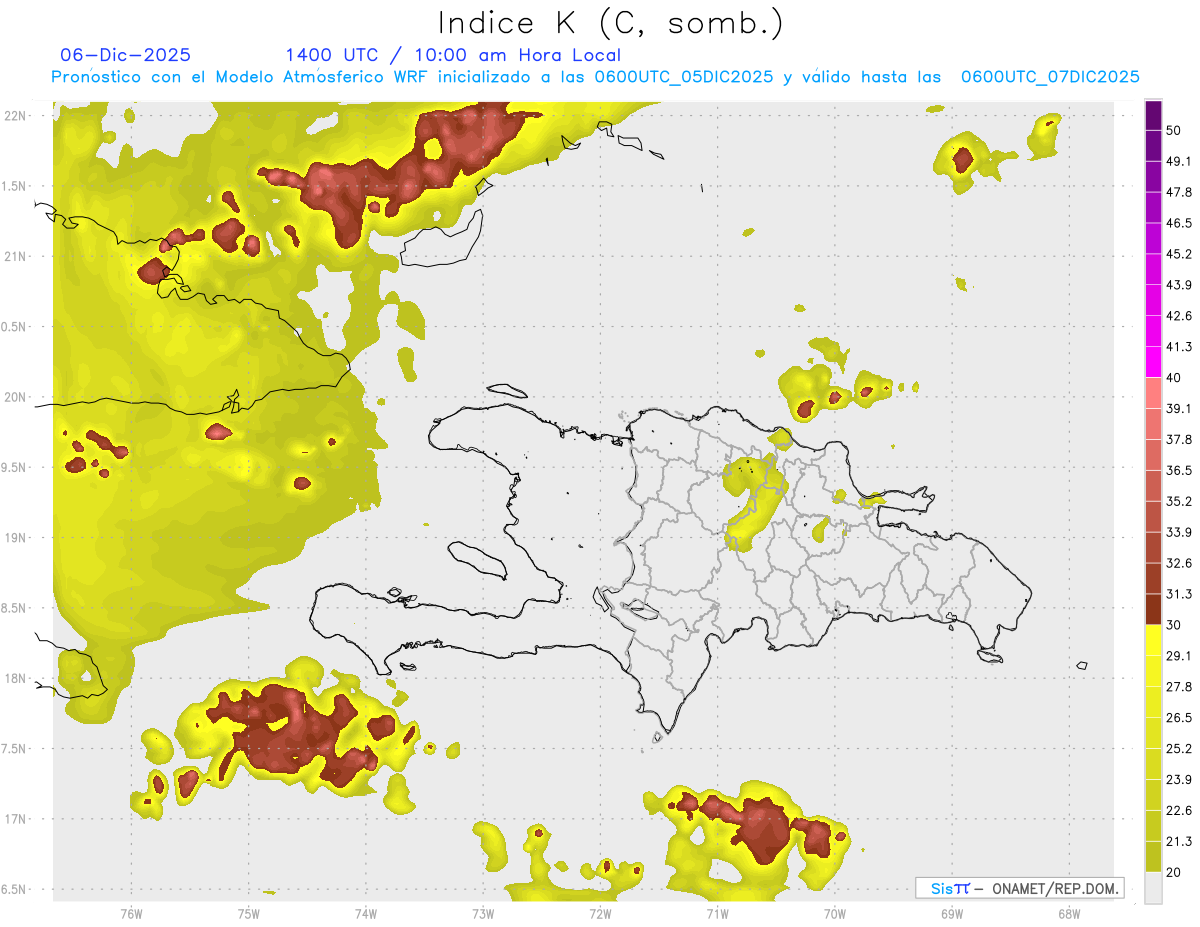The width and height of the screenshot is (1200, 927).
Task: Select the colorbar value "41.3"
Action: 1179,347
